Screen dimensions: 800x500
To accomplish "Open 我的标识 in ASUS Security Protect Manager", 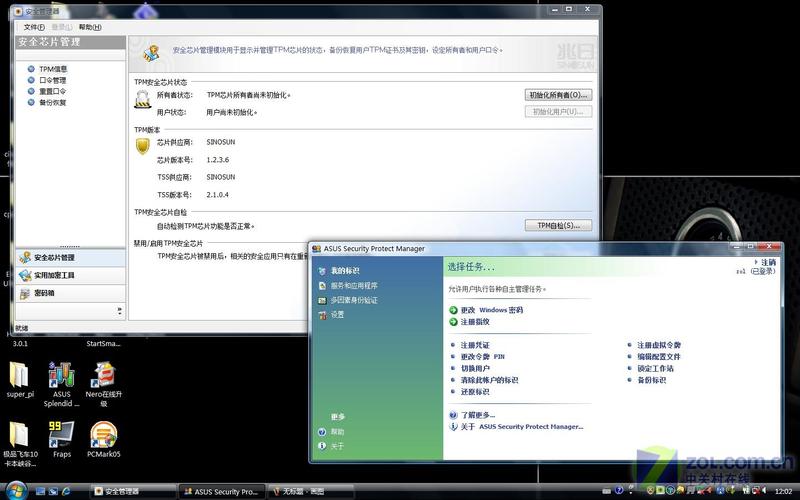I will (x=345, y=271).
